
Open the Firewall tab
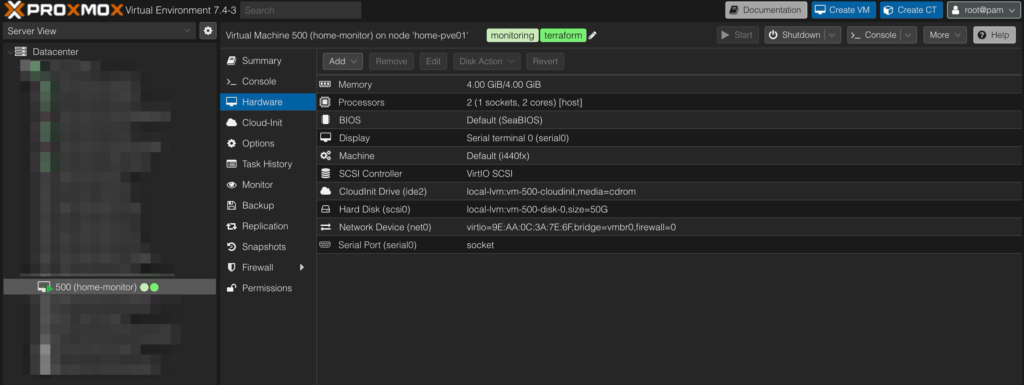[x=268, y=268]
